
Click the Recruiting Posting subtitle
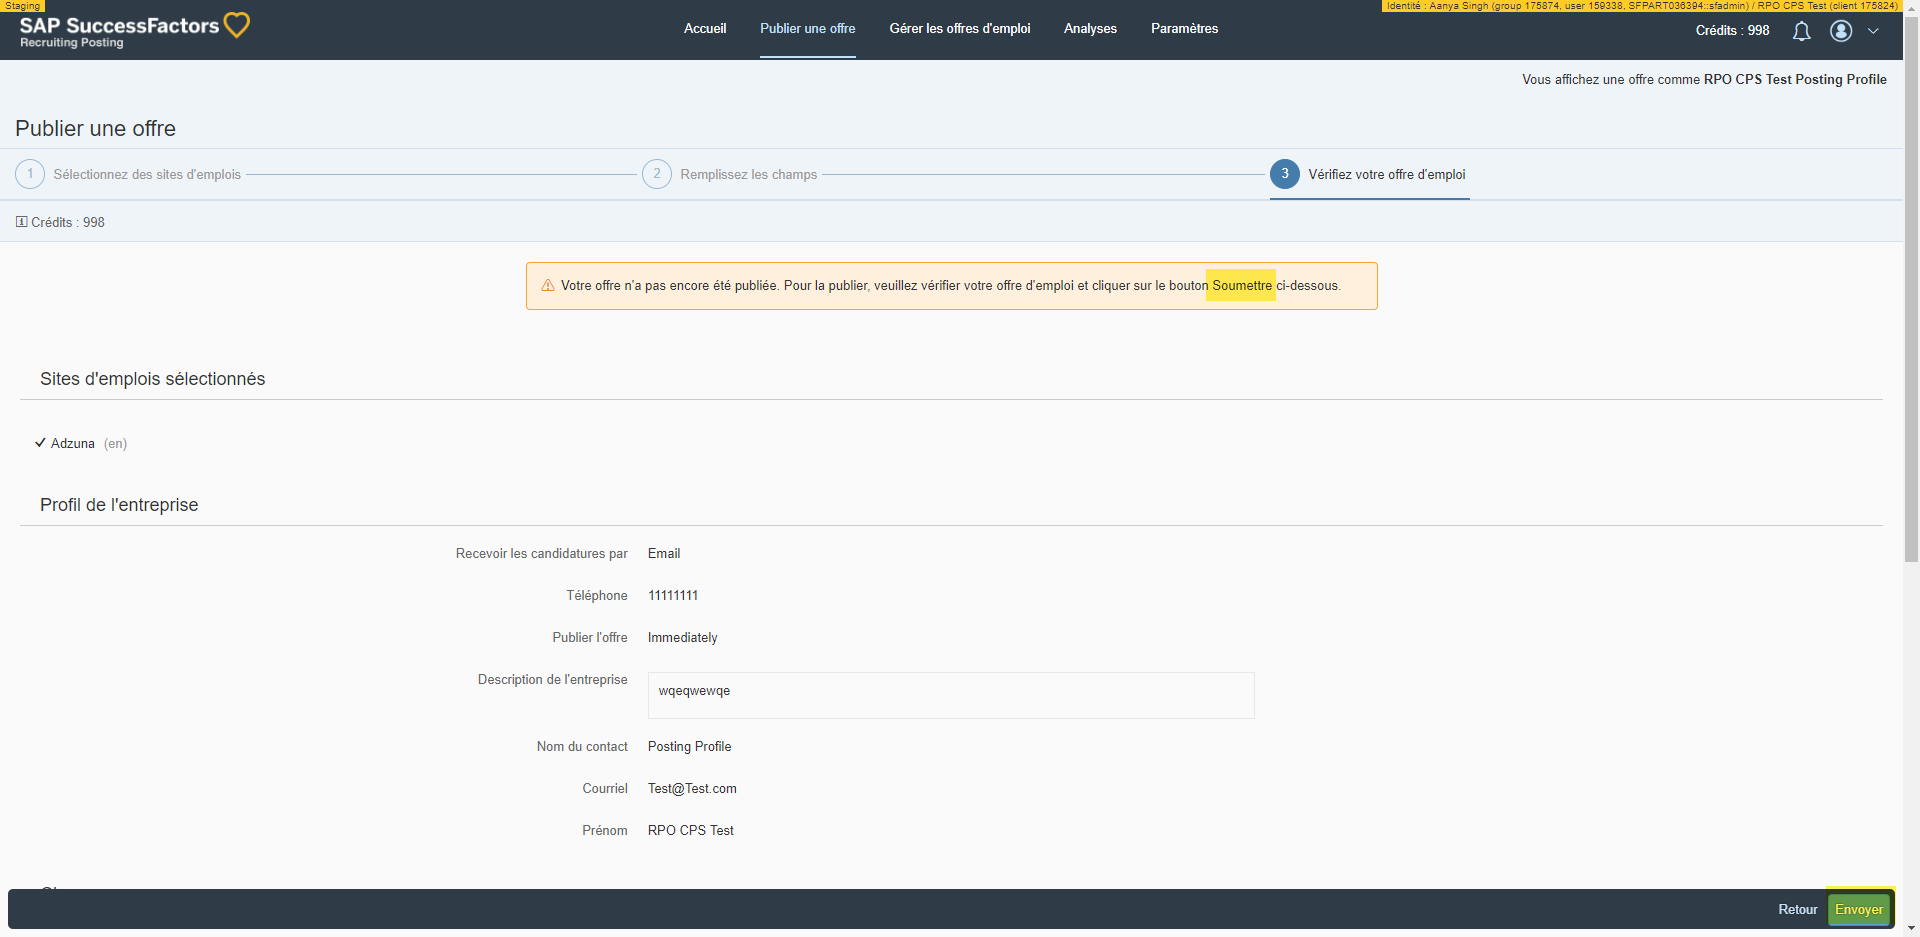point(72,43)
